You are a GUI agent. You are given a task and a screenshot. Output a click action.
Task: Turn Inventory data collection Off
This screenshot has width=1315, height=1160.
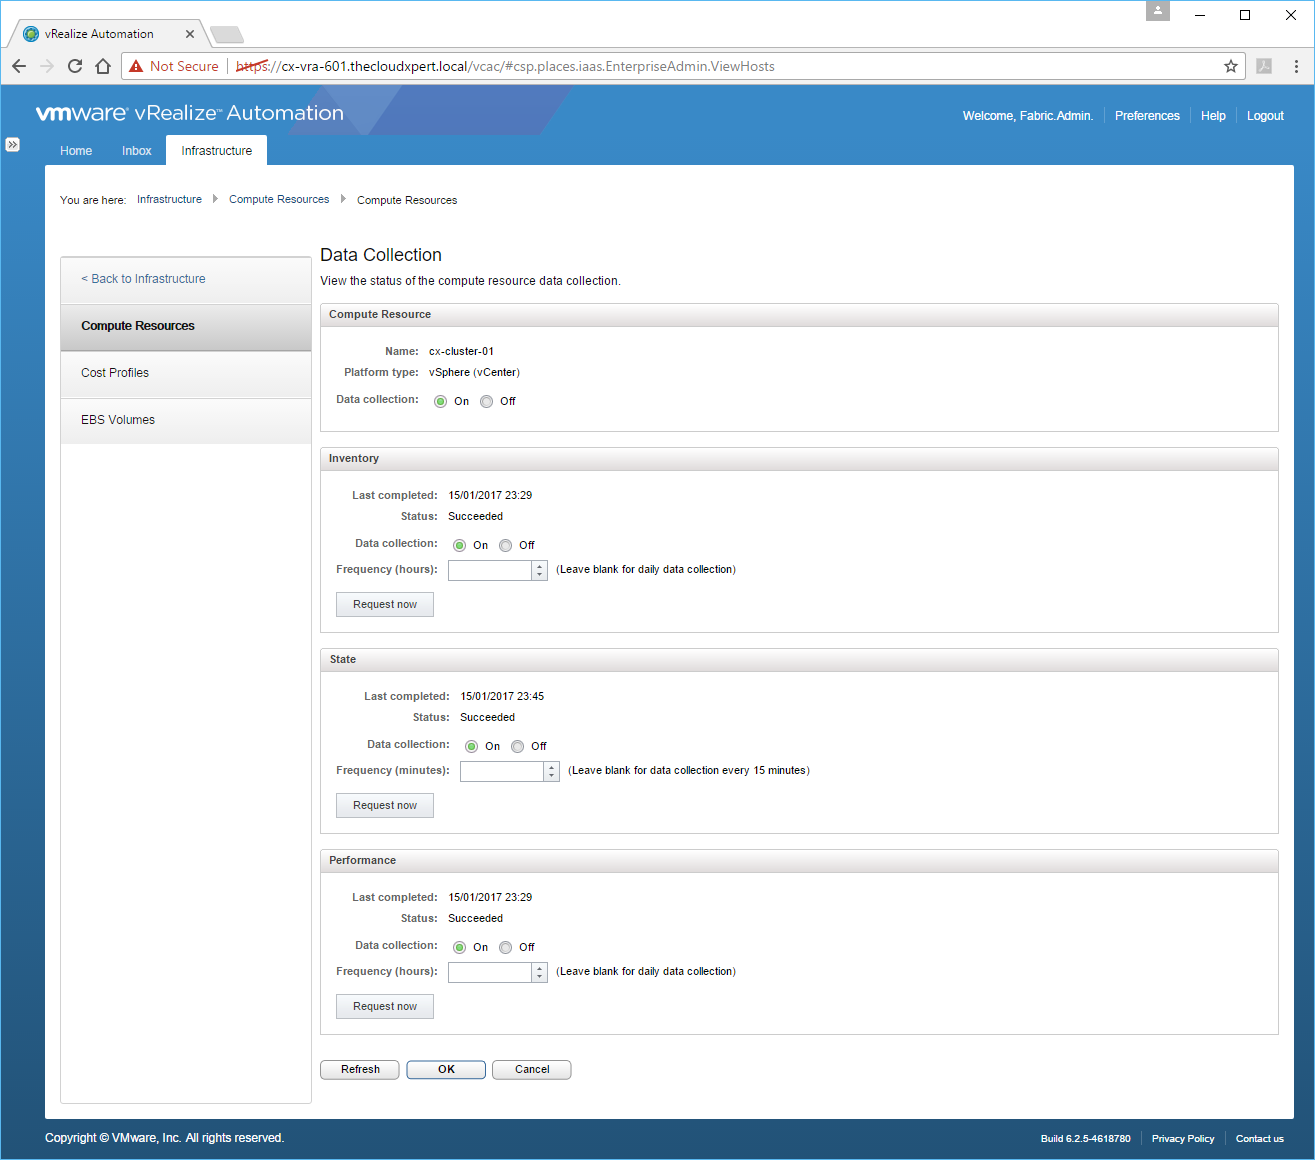click(x=506, y=545)
